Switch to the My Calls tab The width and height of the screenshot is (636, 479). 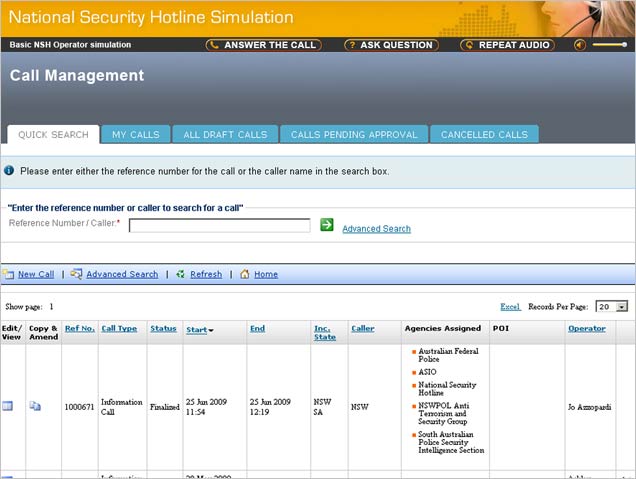(x=135, y=134)
